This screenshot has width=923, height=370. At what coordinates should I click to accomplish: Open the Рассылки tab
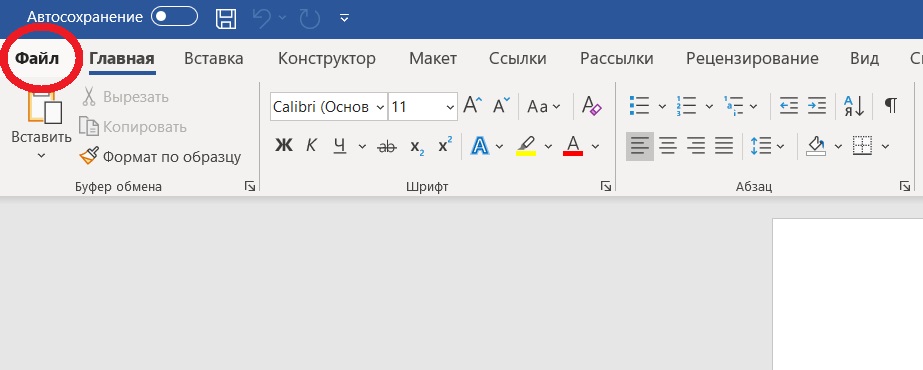click(x=616, y=59)
